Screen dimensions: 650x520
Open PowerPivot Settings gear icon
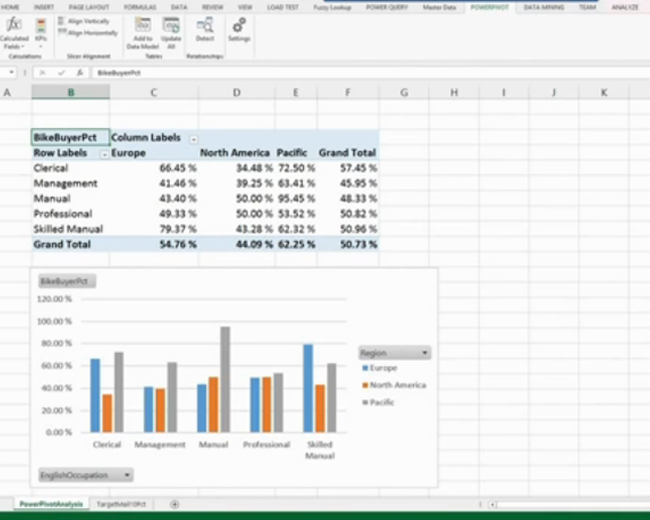click(239, 25)
